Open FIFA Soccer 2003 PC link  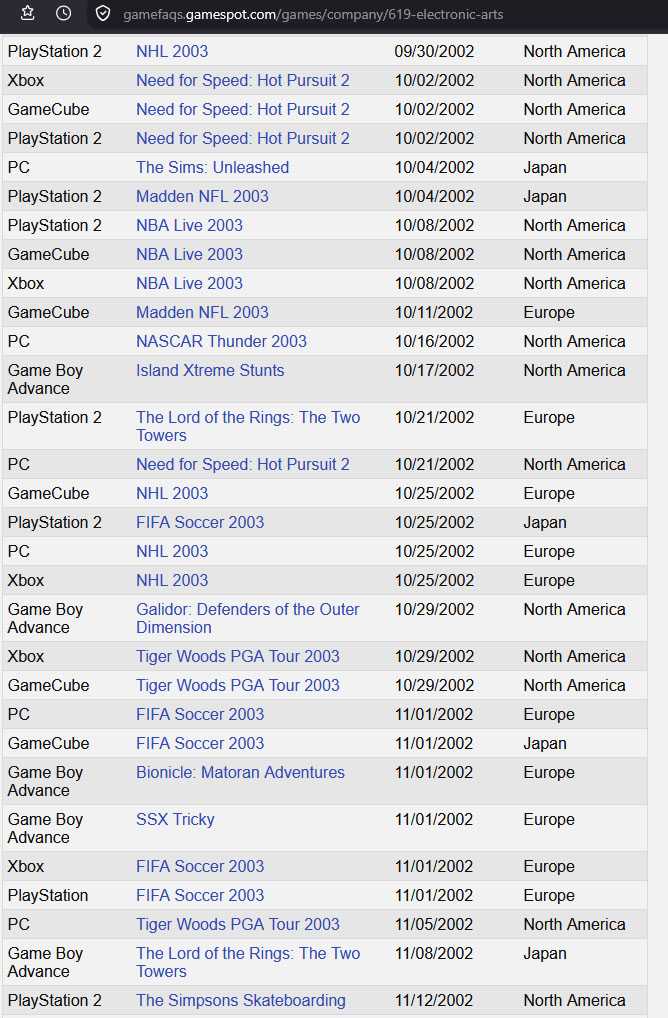[x=200, y=714]
